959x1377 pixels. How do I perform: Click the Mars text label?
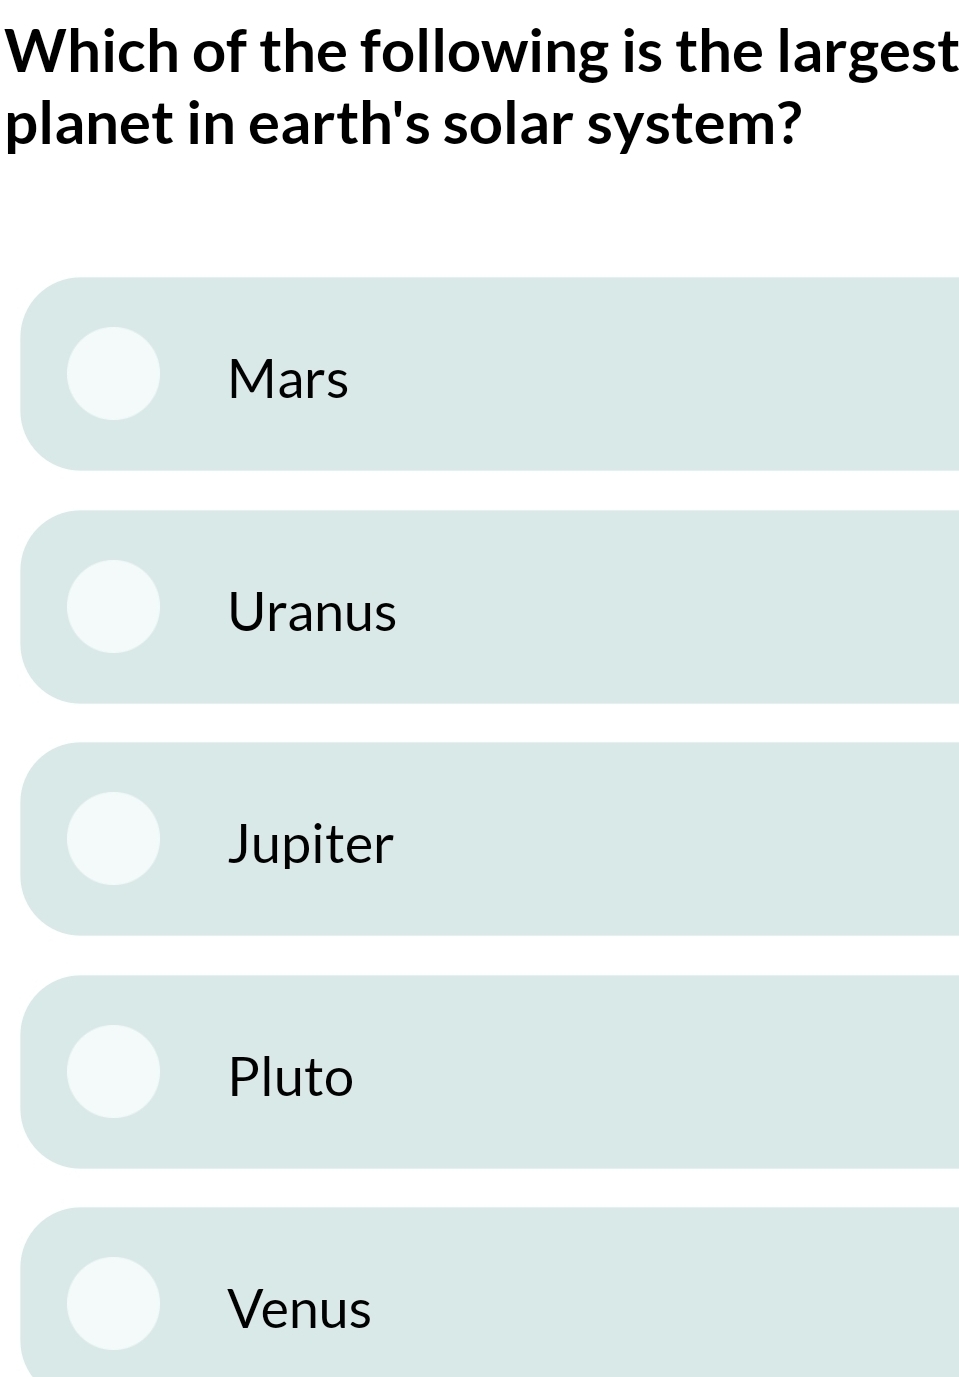pyautogui.click(x=288, y=379)
